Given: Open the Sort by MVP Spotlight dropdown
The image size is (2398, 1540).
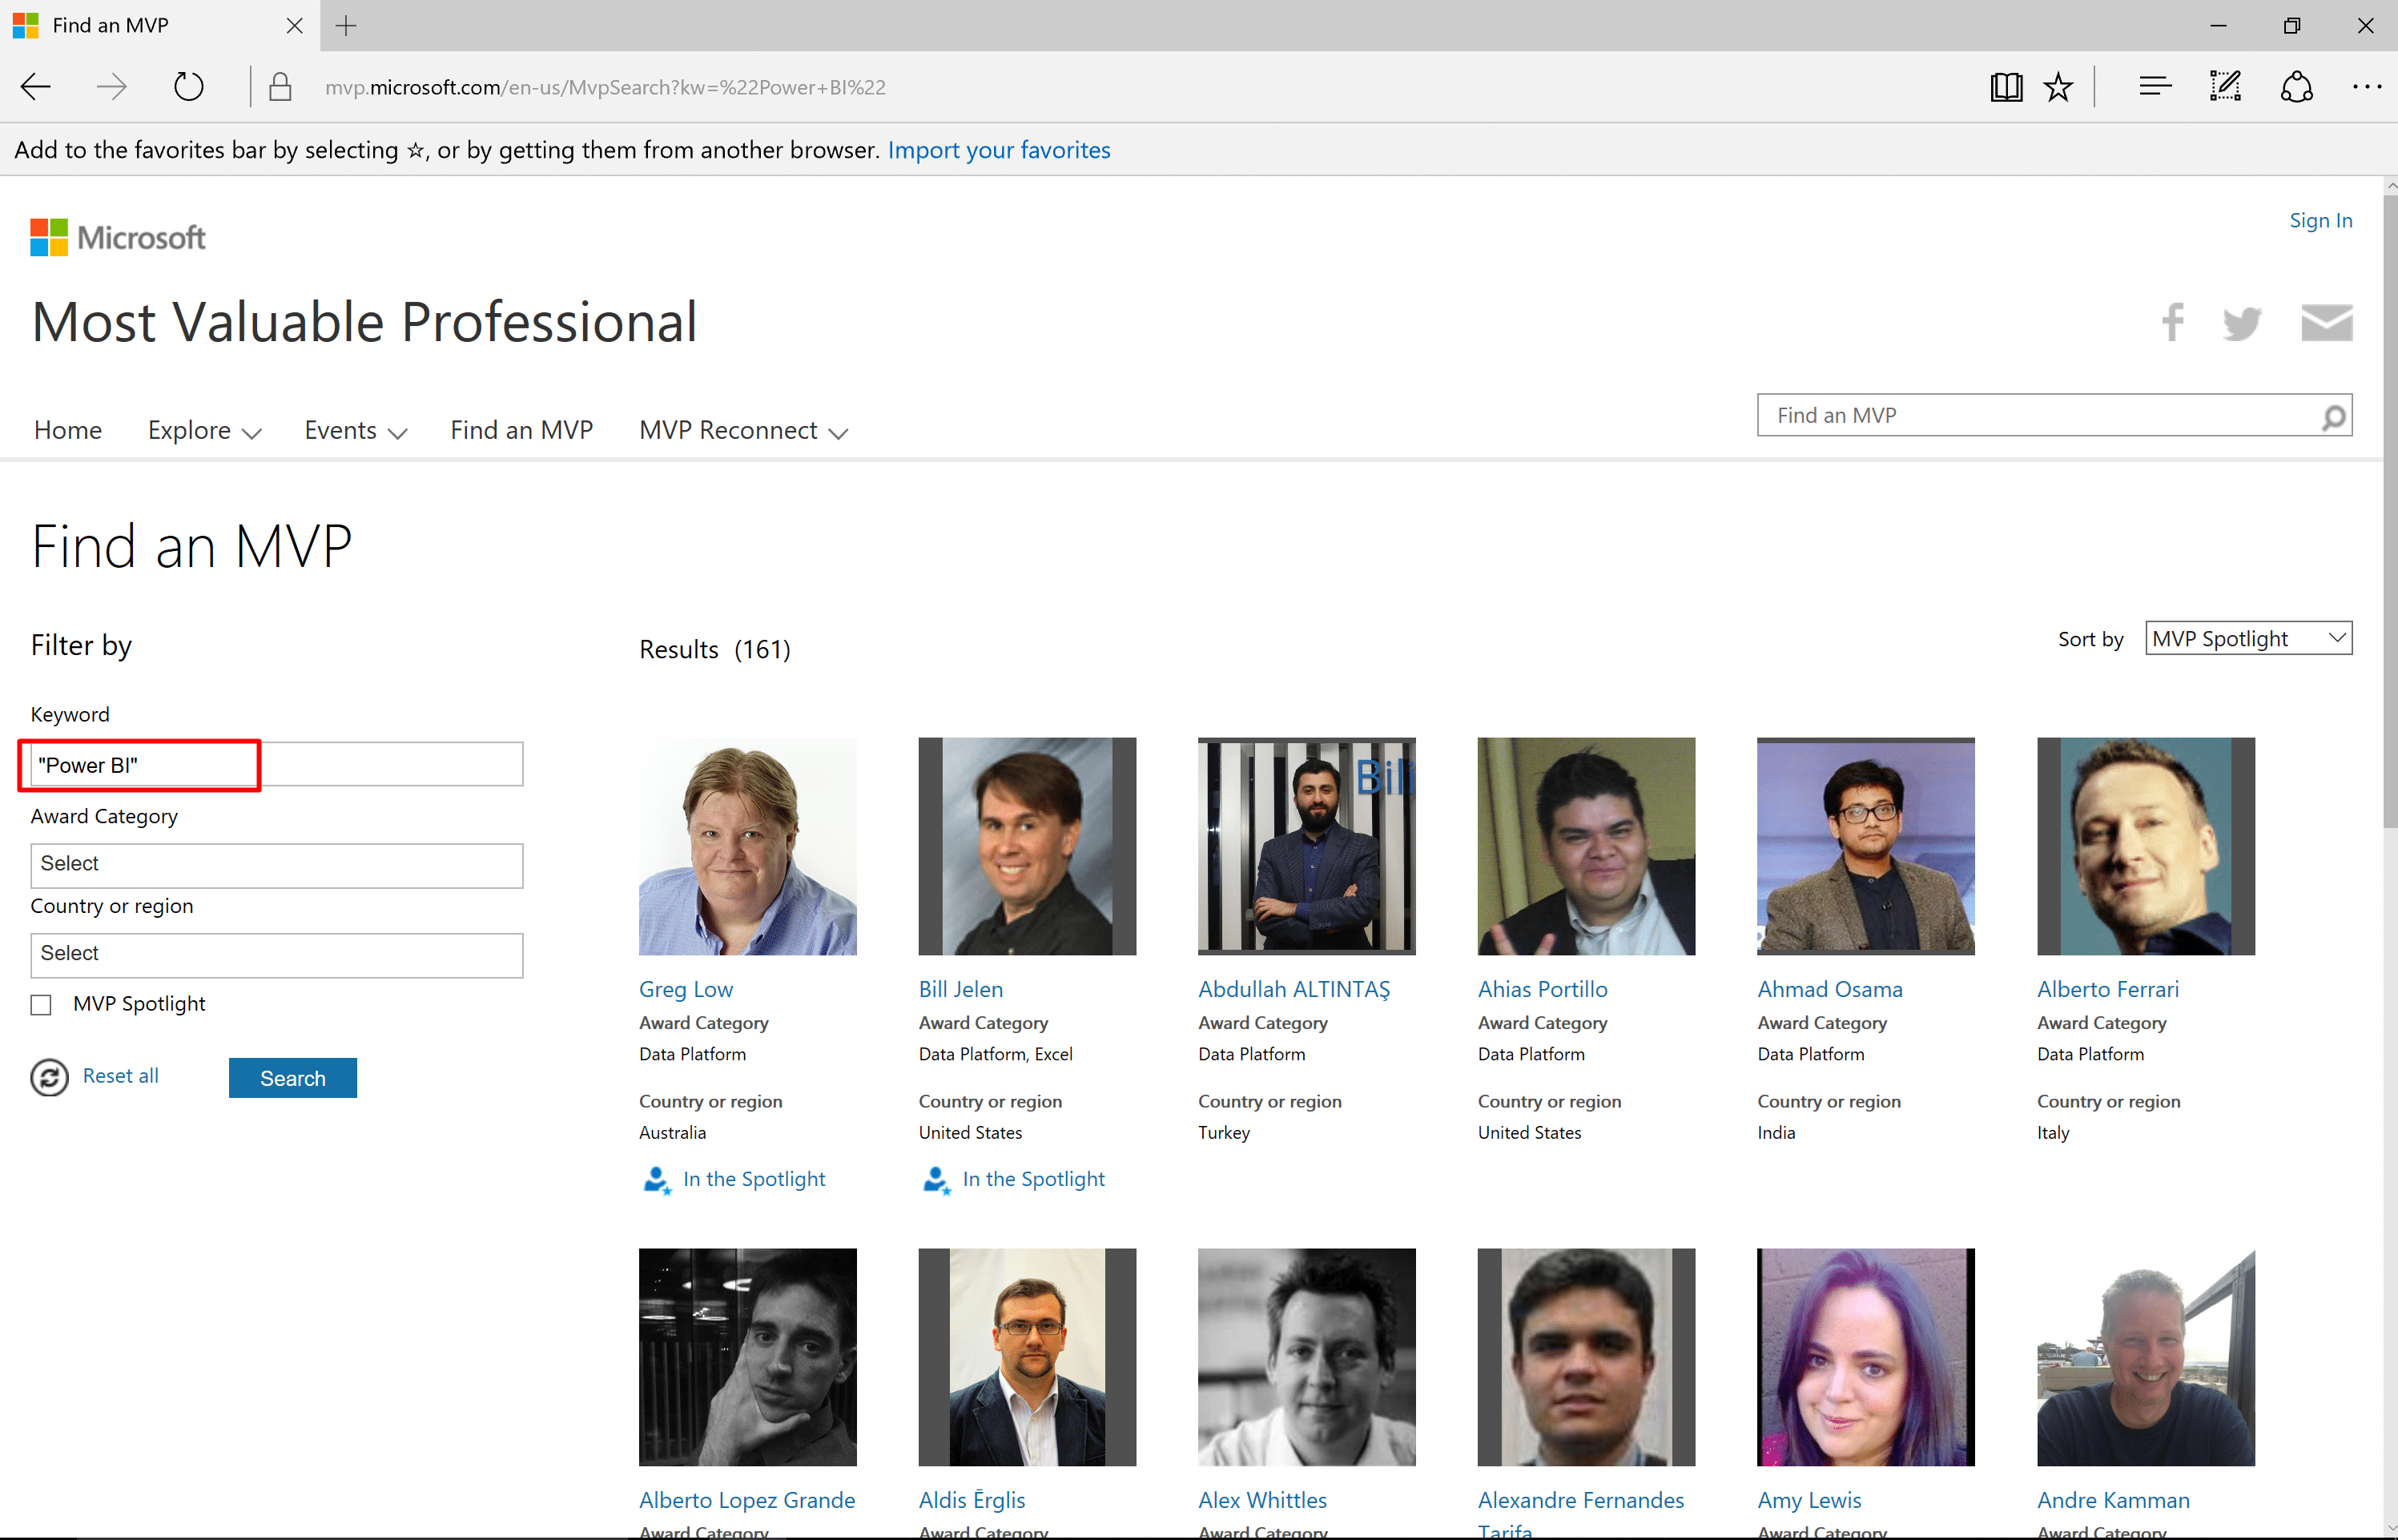Looking at the screenshot, I should (x=2248, y=638).
